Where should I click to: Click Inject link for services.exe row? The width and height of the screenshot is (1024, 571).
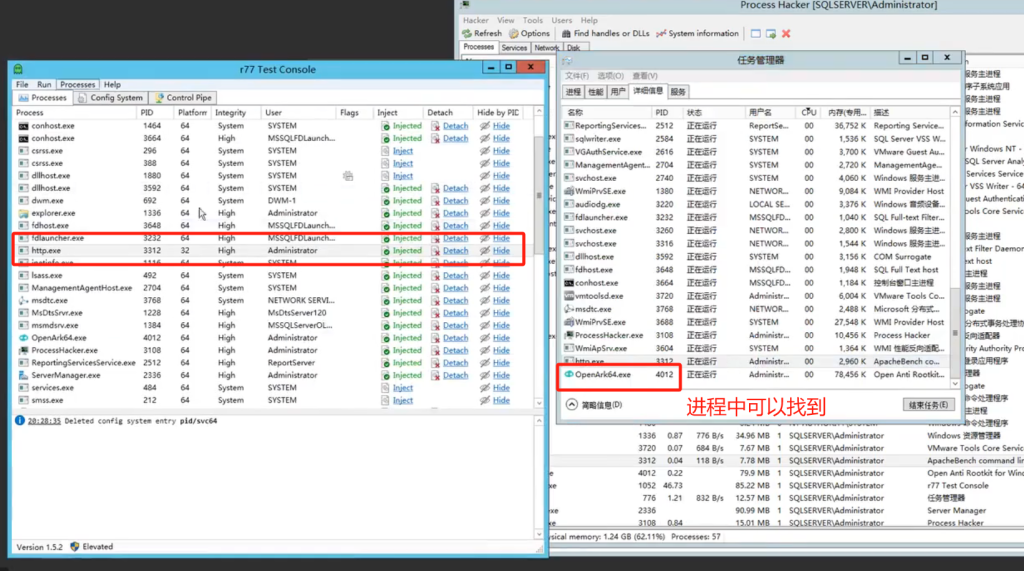(403, 388)
